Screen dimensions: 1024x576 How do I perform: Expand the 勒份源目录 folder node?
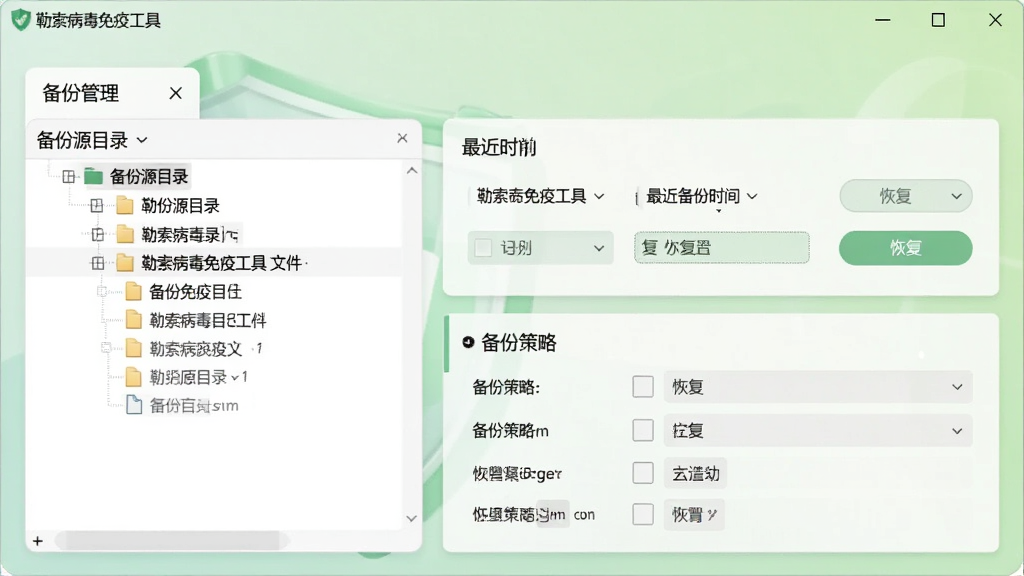click(x=97, y=206)
